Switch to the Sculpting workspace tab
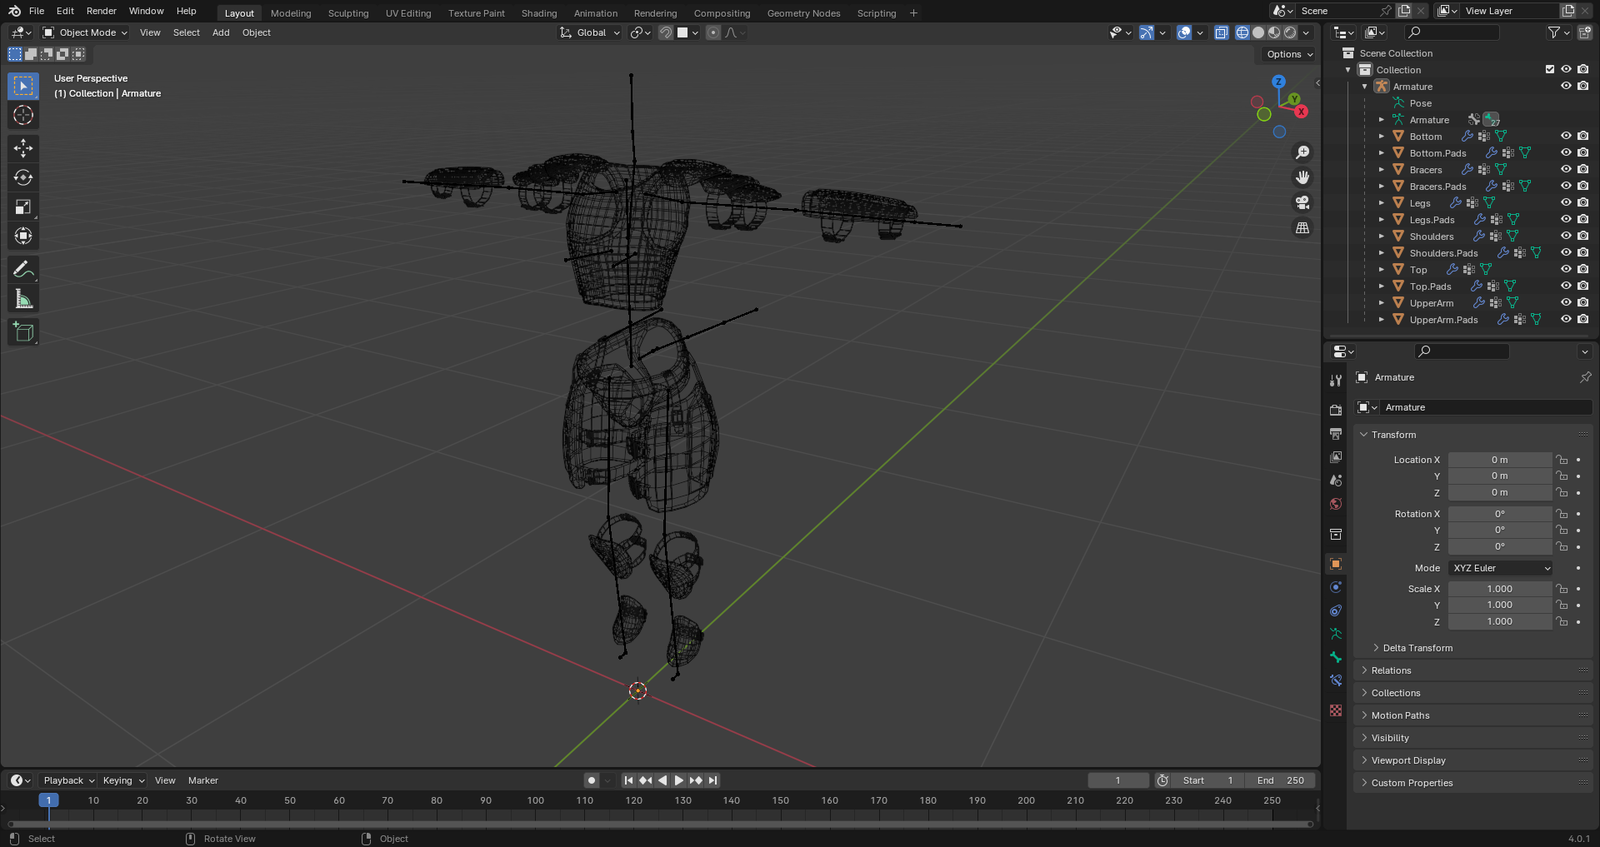Screen dimensions: 1600x847 point(348,13)
